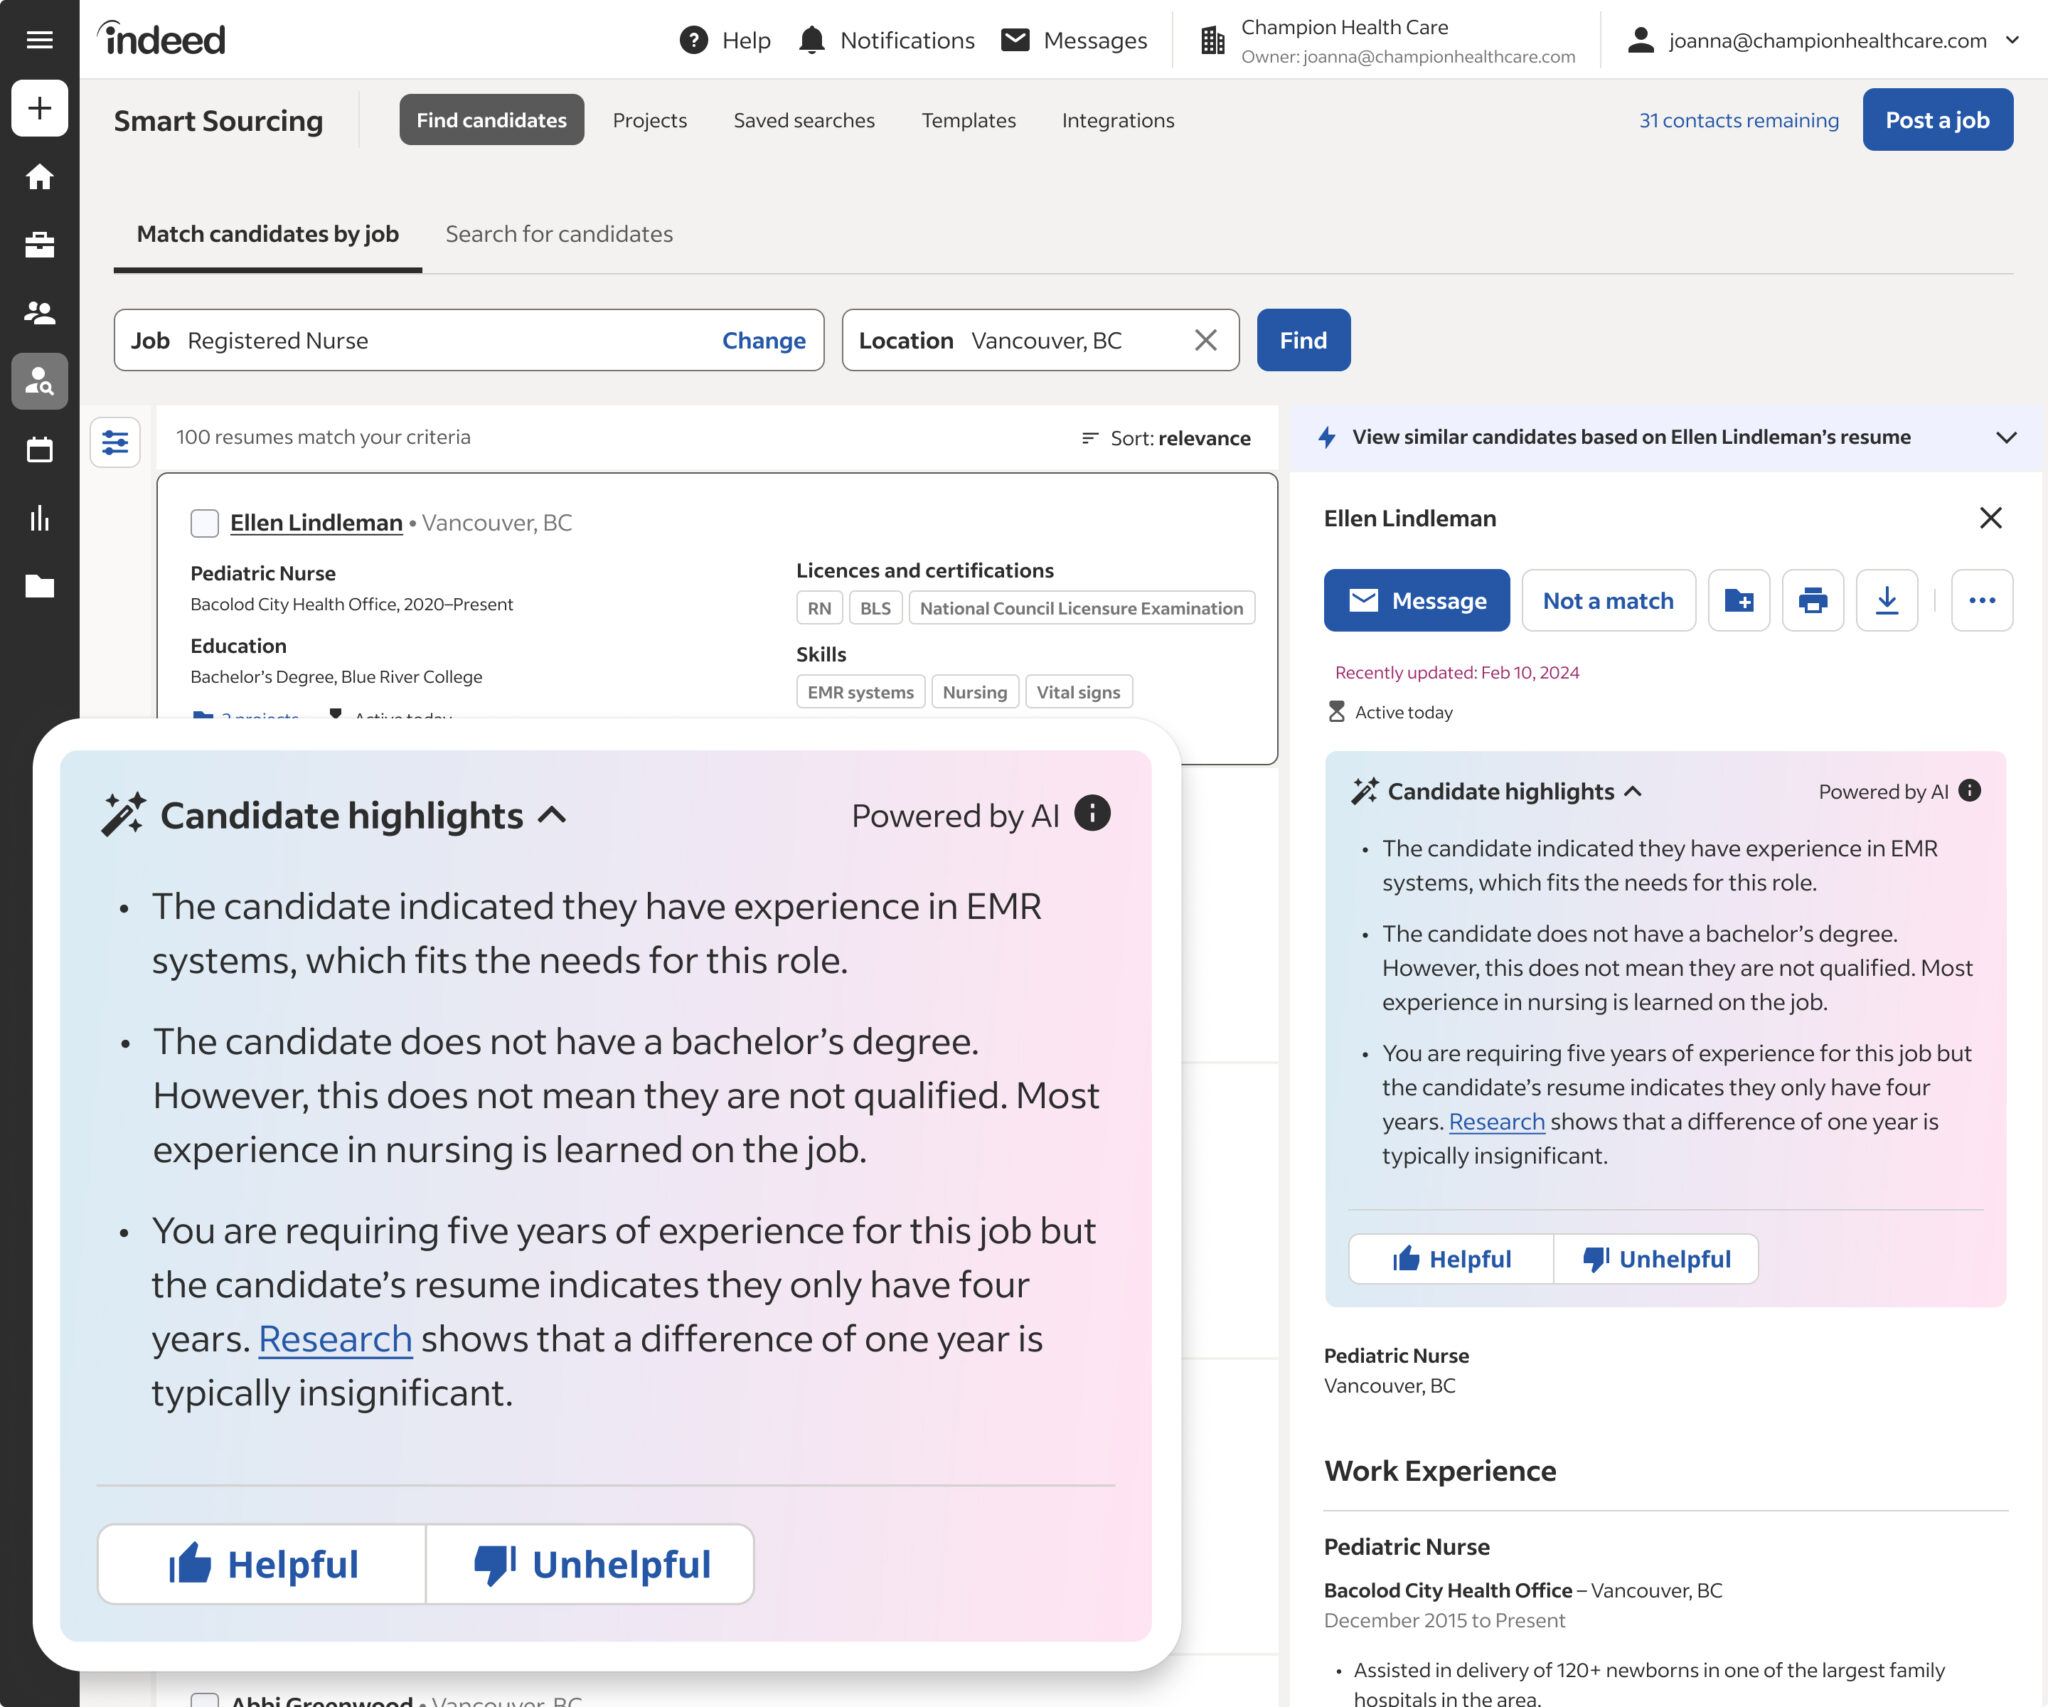Add Ellen Lindleman to a project via folder icon

click(1738, 600)
